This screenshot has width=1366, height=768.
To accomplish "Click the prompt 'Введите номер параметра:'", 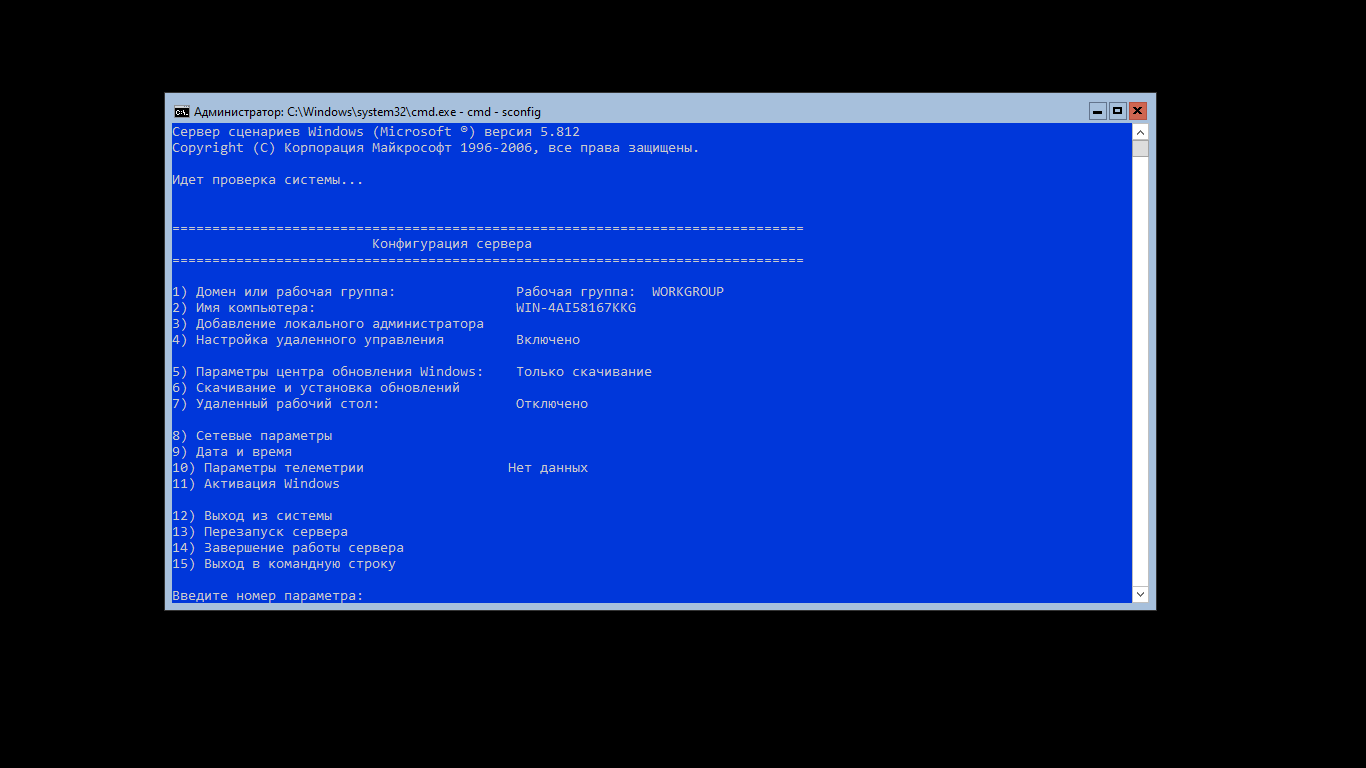I will (268, 596).
